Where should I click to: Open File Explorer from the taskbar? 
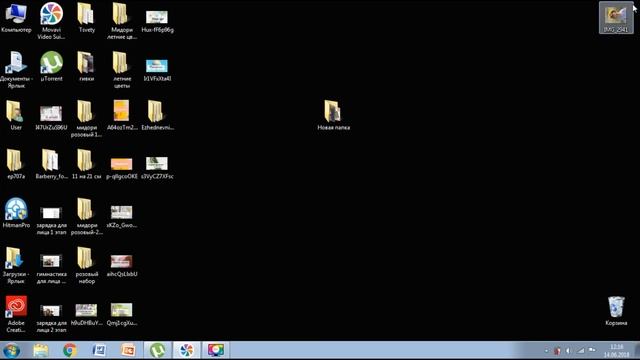click(40, 350)
